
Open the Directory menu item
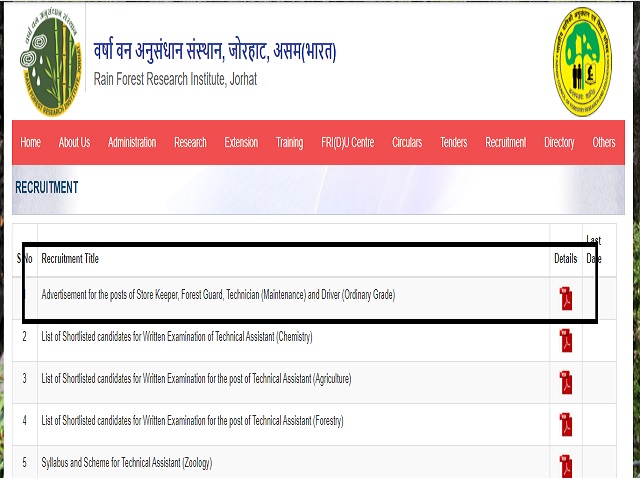[x=559, y=143]
